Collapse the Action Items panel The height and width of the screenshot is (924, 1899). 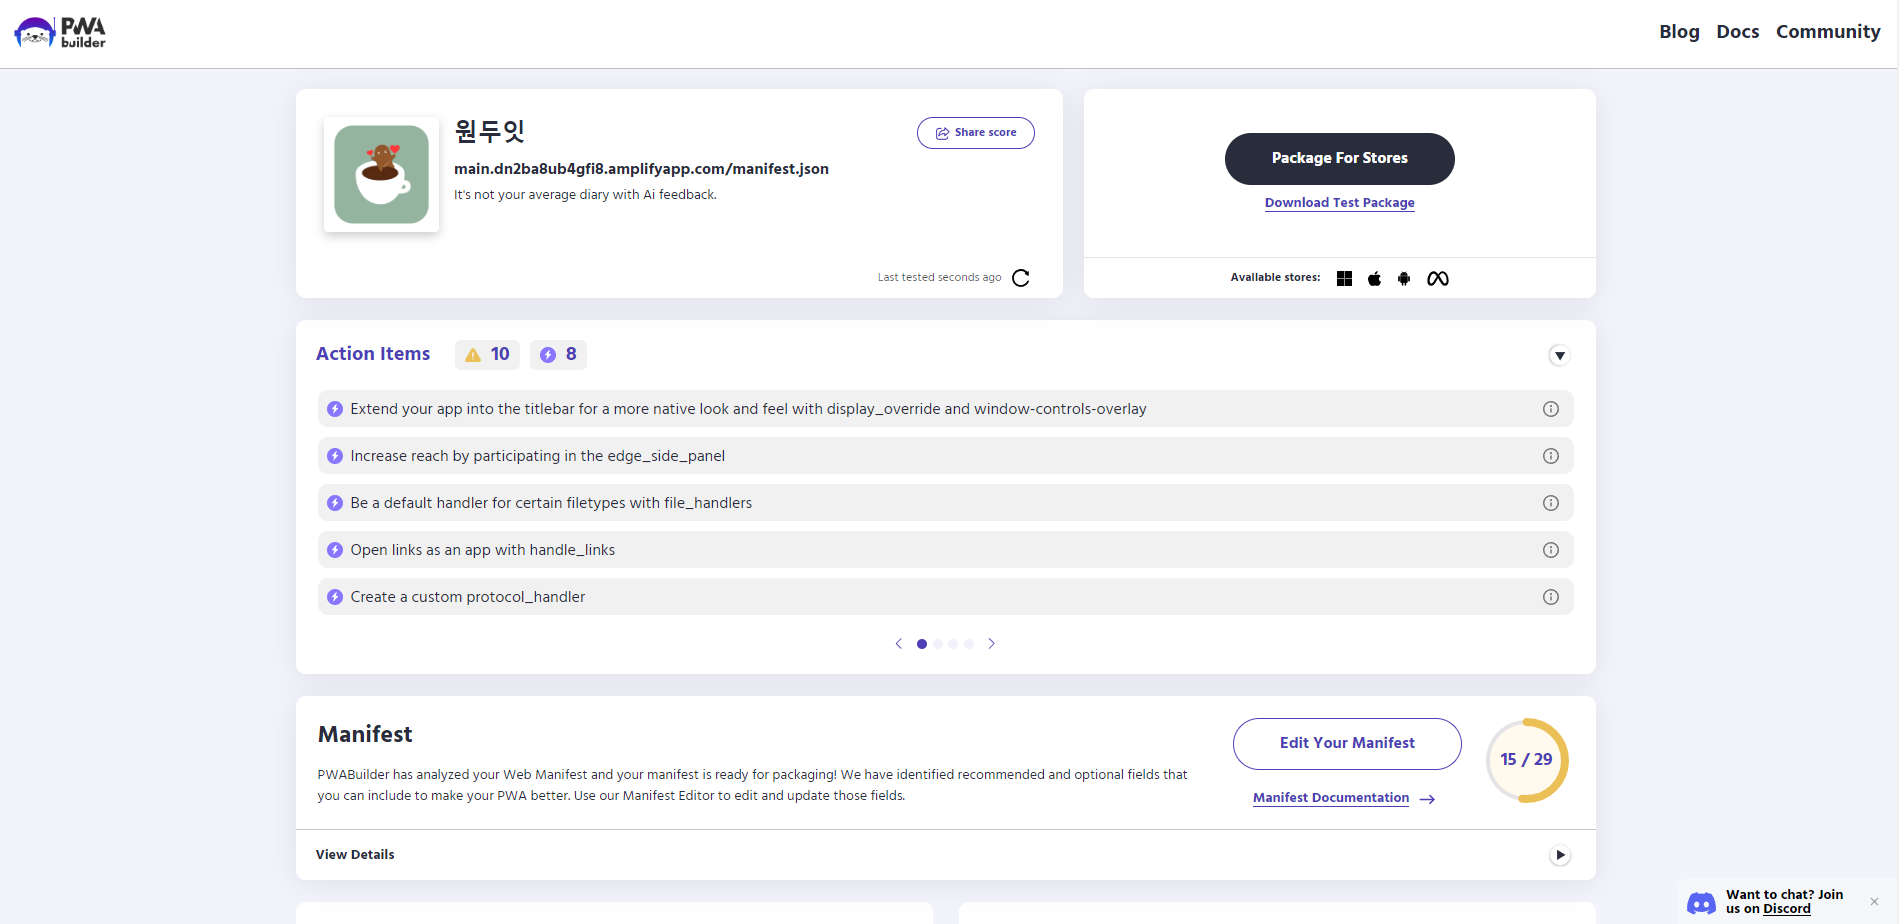coord(1559,356)
